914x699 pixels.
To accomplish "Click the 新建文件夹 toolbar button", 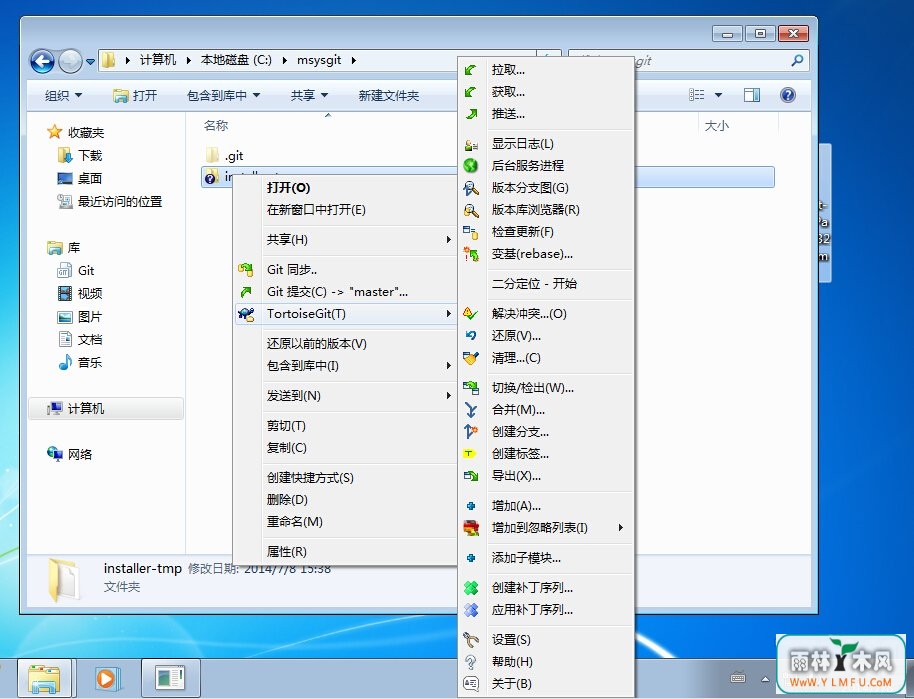I will [388, 96].
